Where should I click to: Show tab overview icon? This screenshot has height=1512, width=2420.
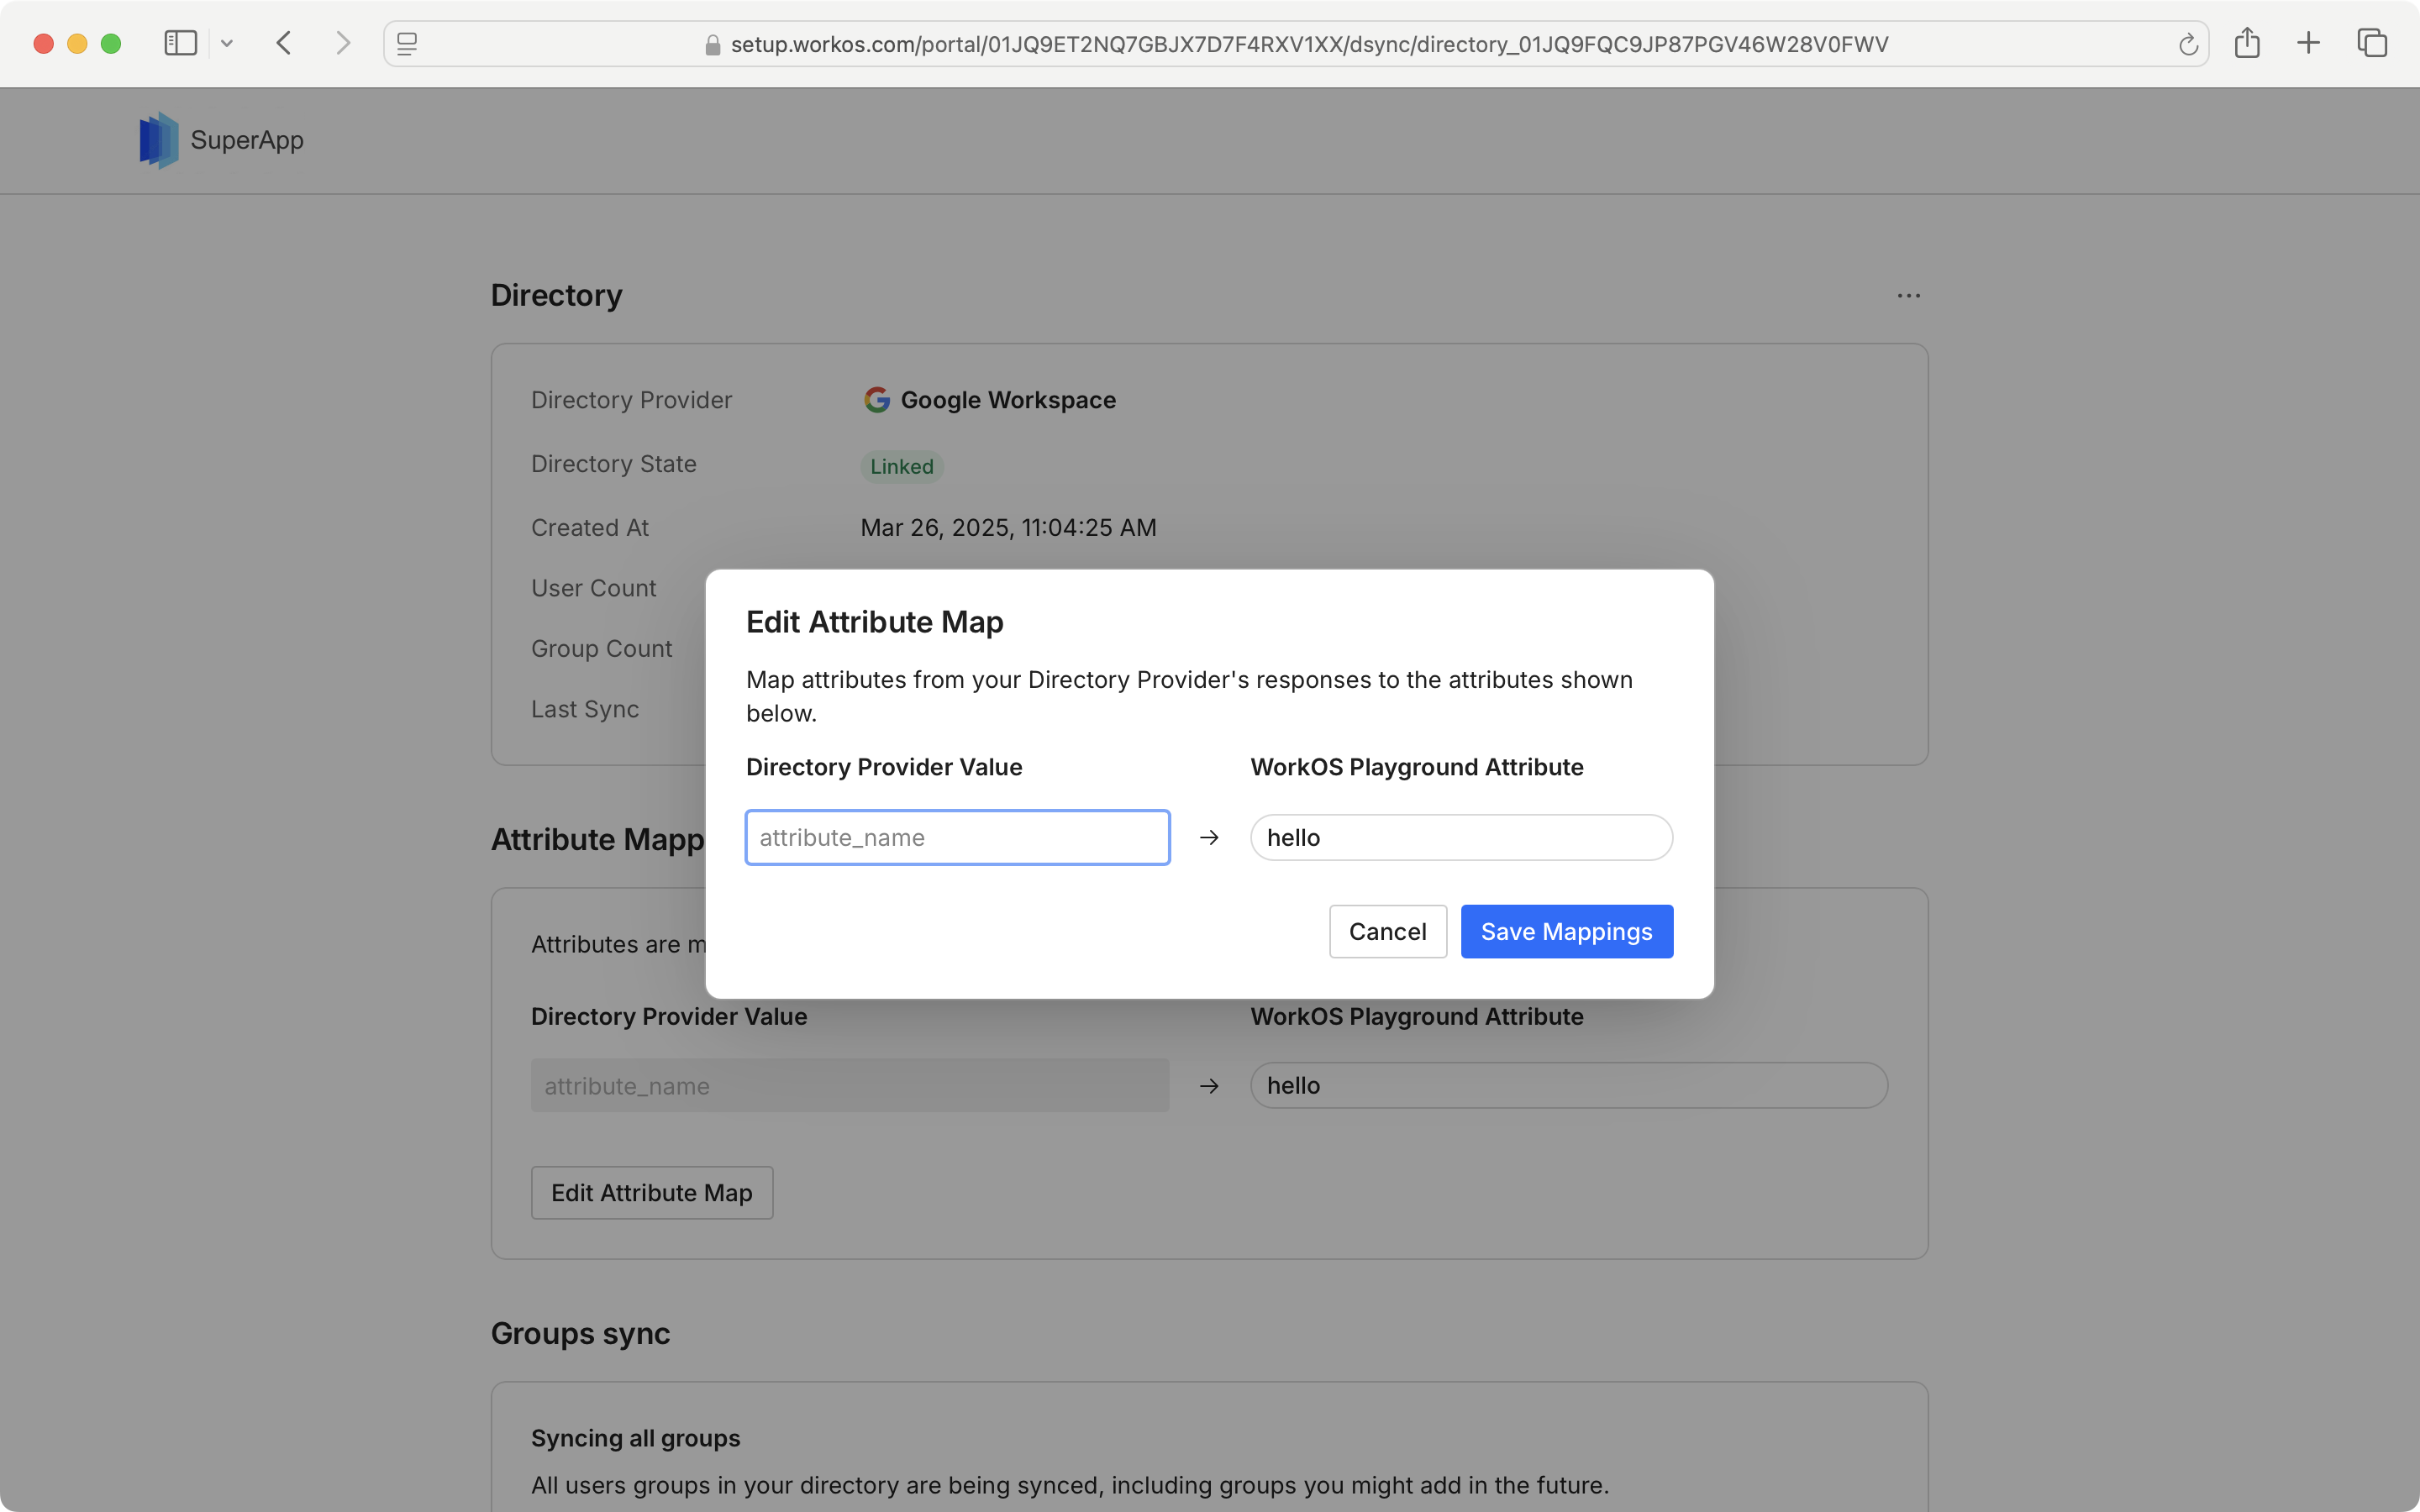tap(2371, 43)
